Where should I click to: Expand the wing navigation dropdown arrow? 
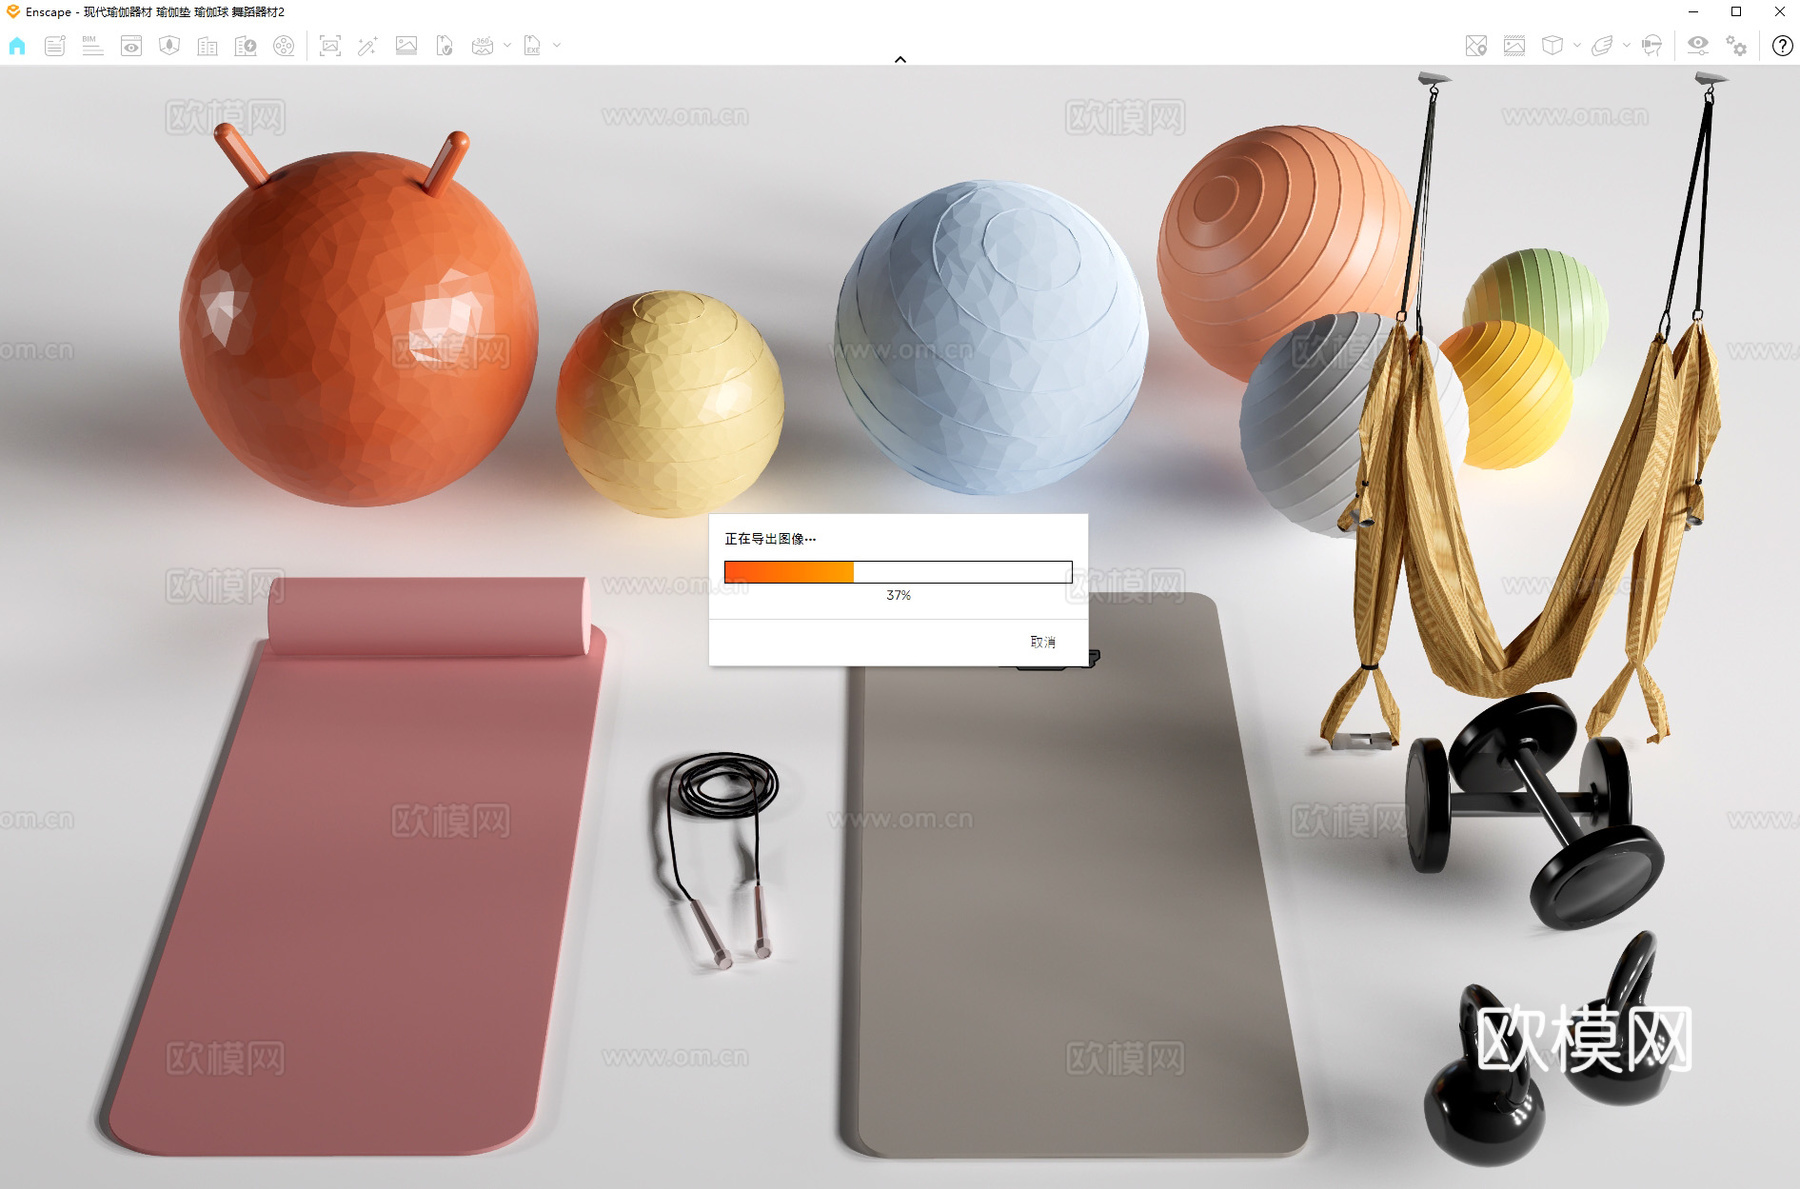(x=1627, y=45)
